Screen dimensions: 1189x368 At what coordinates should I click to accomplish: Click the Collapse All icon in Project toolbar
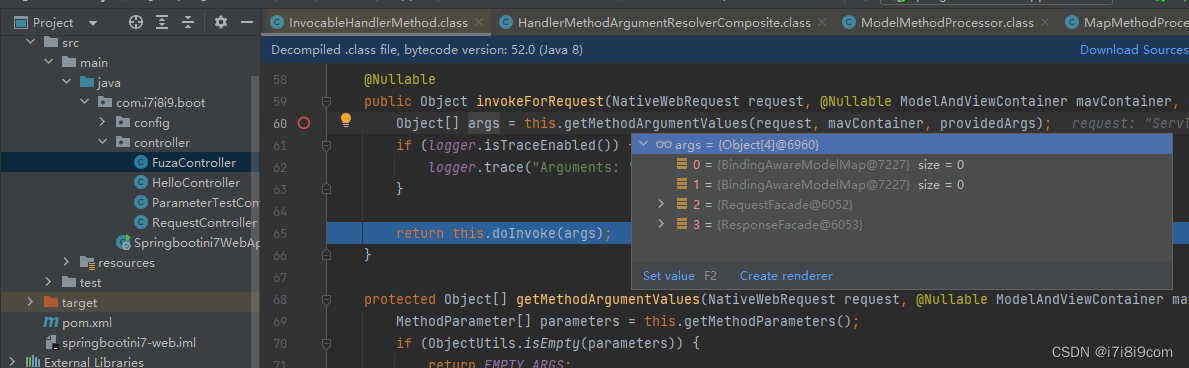(x=187, y=23)
